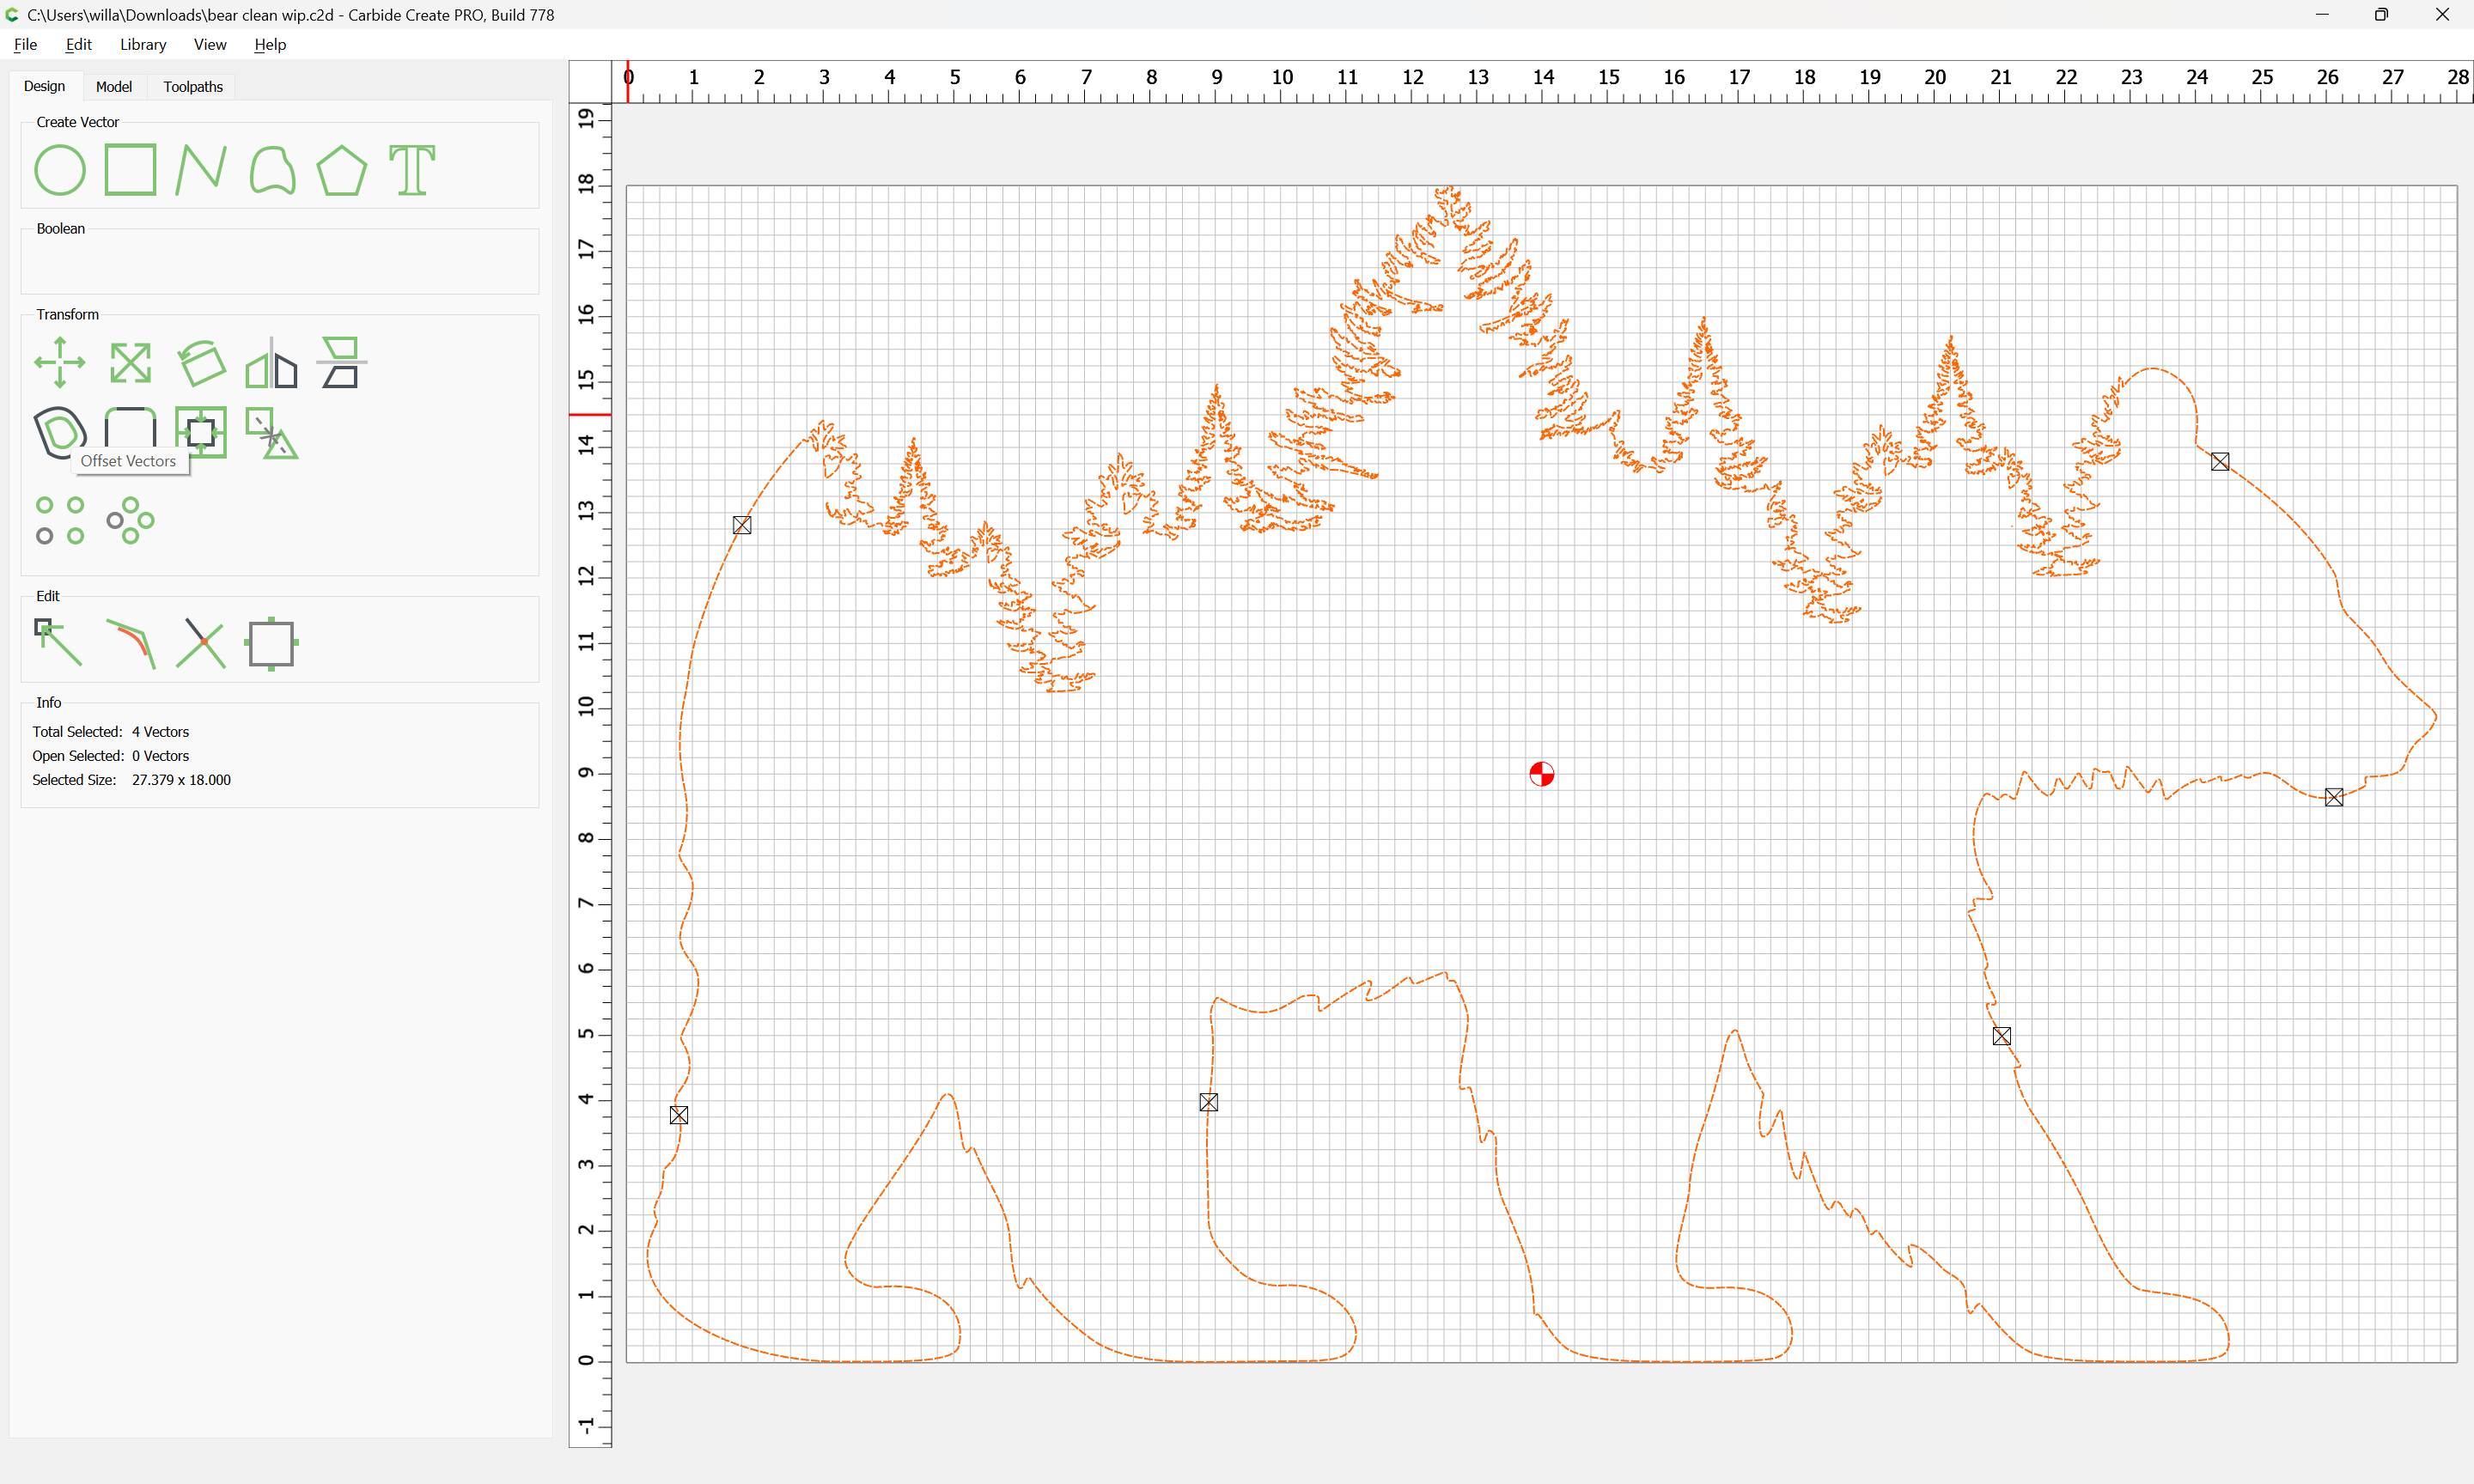Image resolution: width=2474 pixels, height=1484 pixels.
Task: Open the Move transform tool
Action: click(x=60, y=362)
